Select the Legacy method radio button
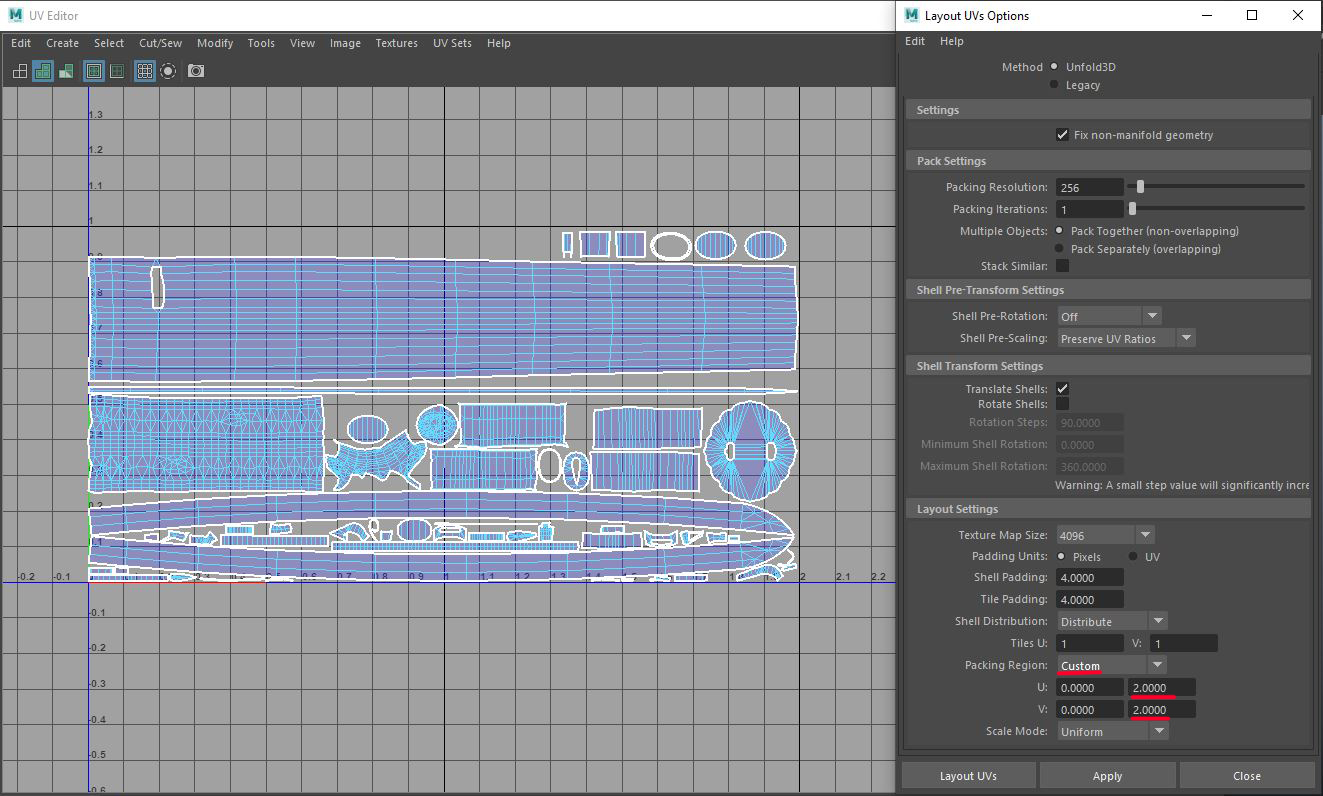Image resolution: width=1323 pixels, height=796 pixels. coord(1054,85)
